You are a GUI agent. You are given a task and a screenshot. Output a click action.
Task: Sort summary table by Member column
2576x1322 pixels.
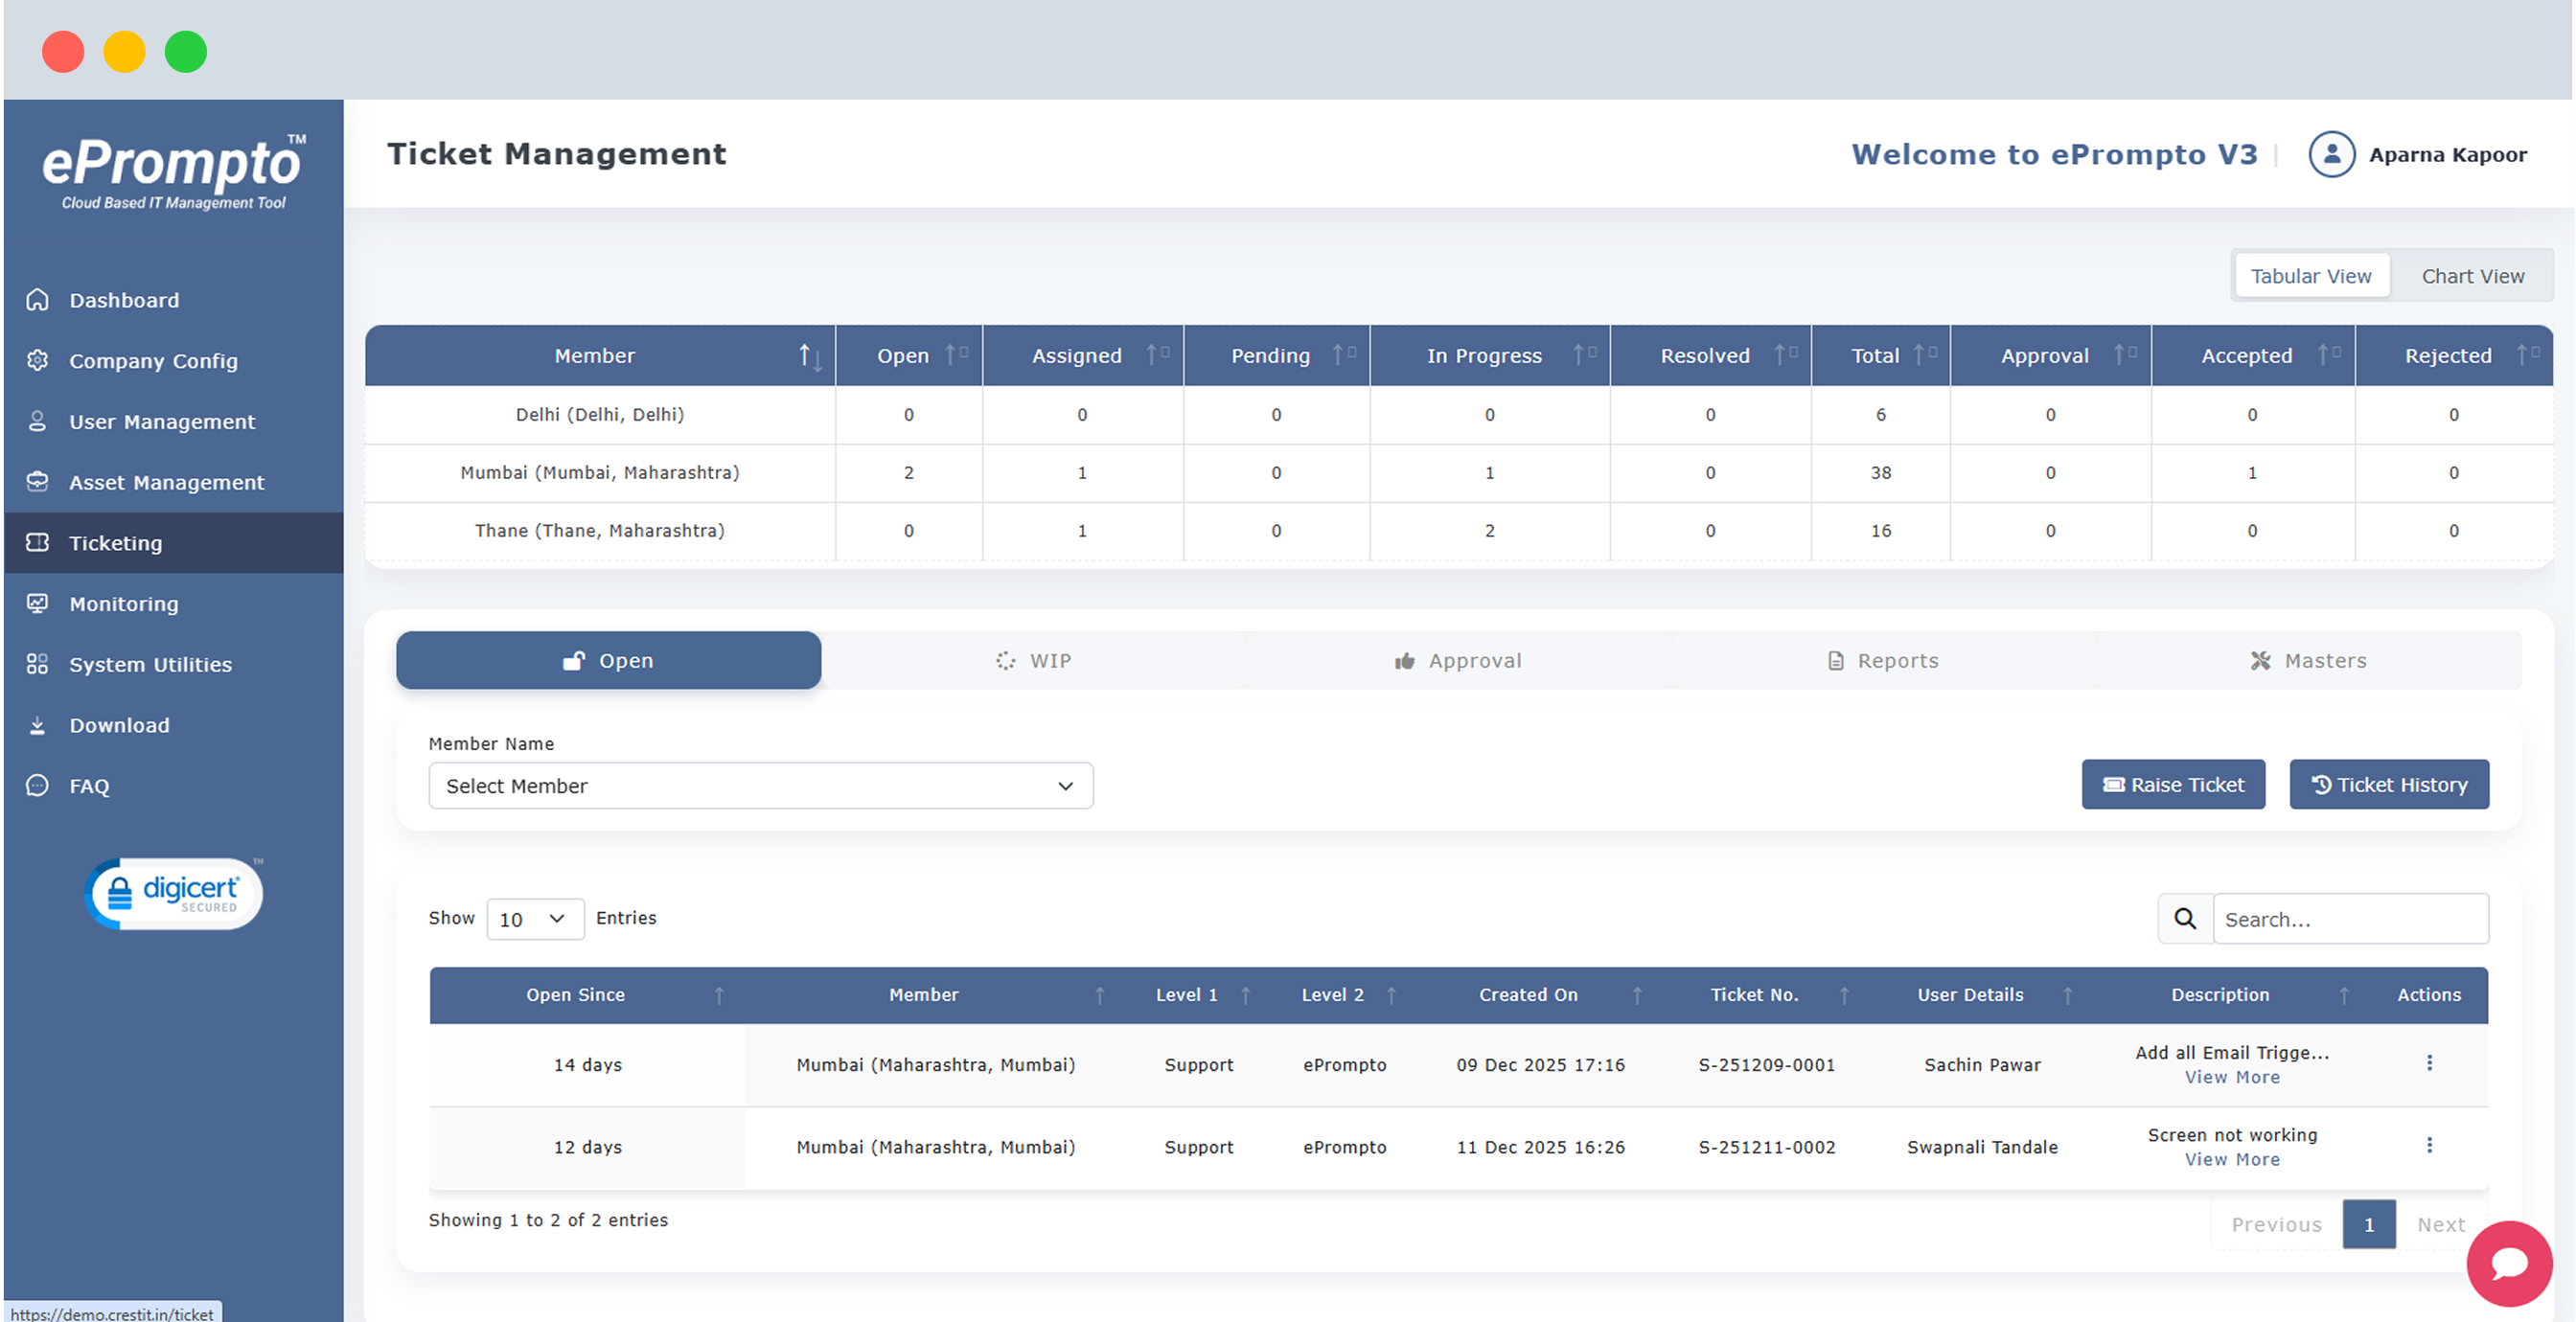[809, 356]
